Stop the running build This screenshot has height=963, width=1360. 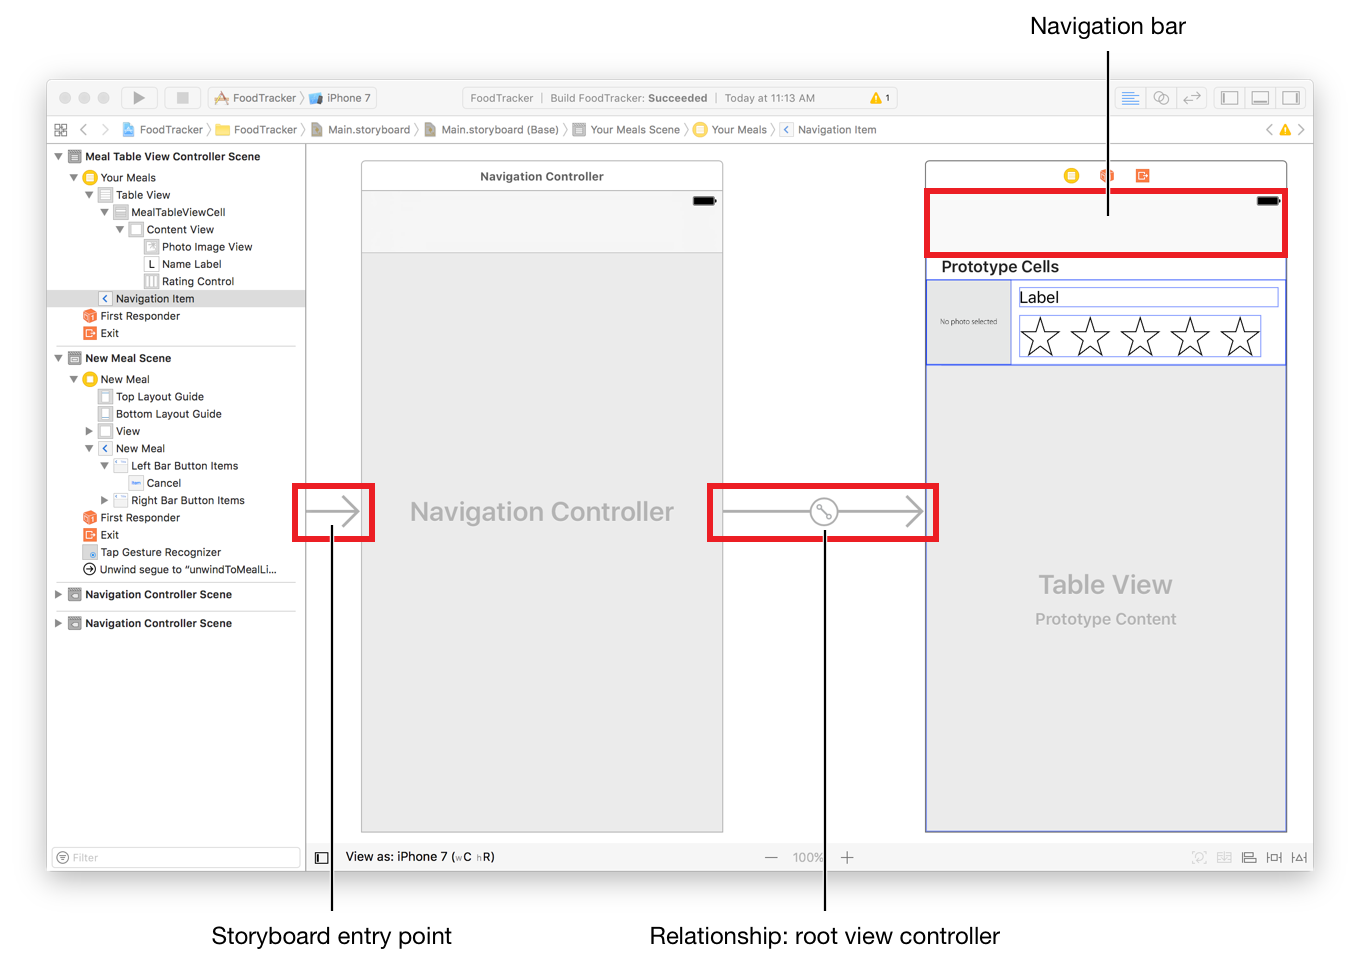click(x=182, y=98)
